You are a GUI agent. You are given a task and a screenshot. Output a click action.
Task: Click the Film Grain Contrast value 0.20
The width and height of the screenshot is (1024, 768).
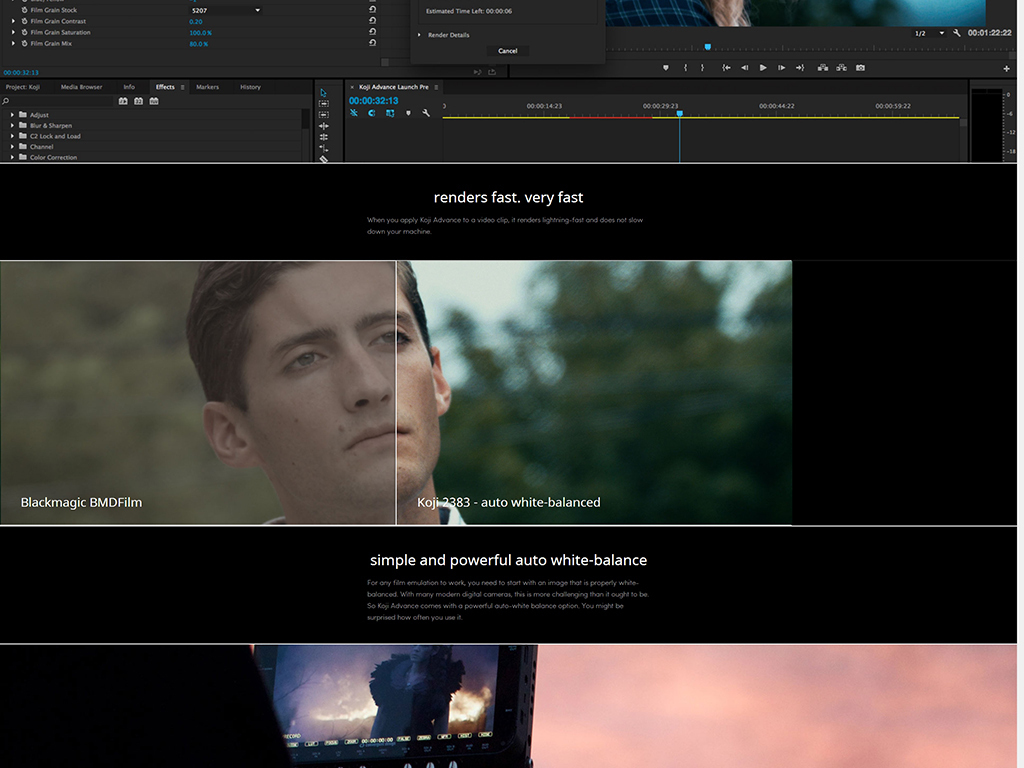(196, 22)
